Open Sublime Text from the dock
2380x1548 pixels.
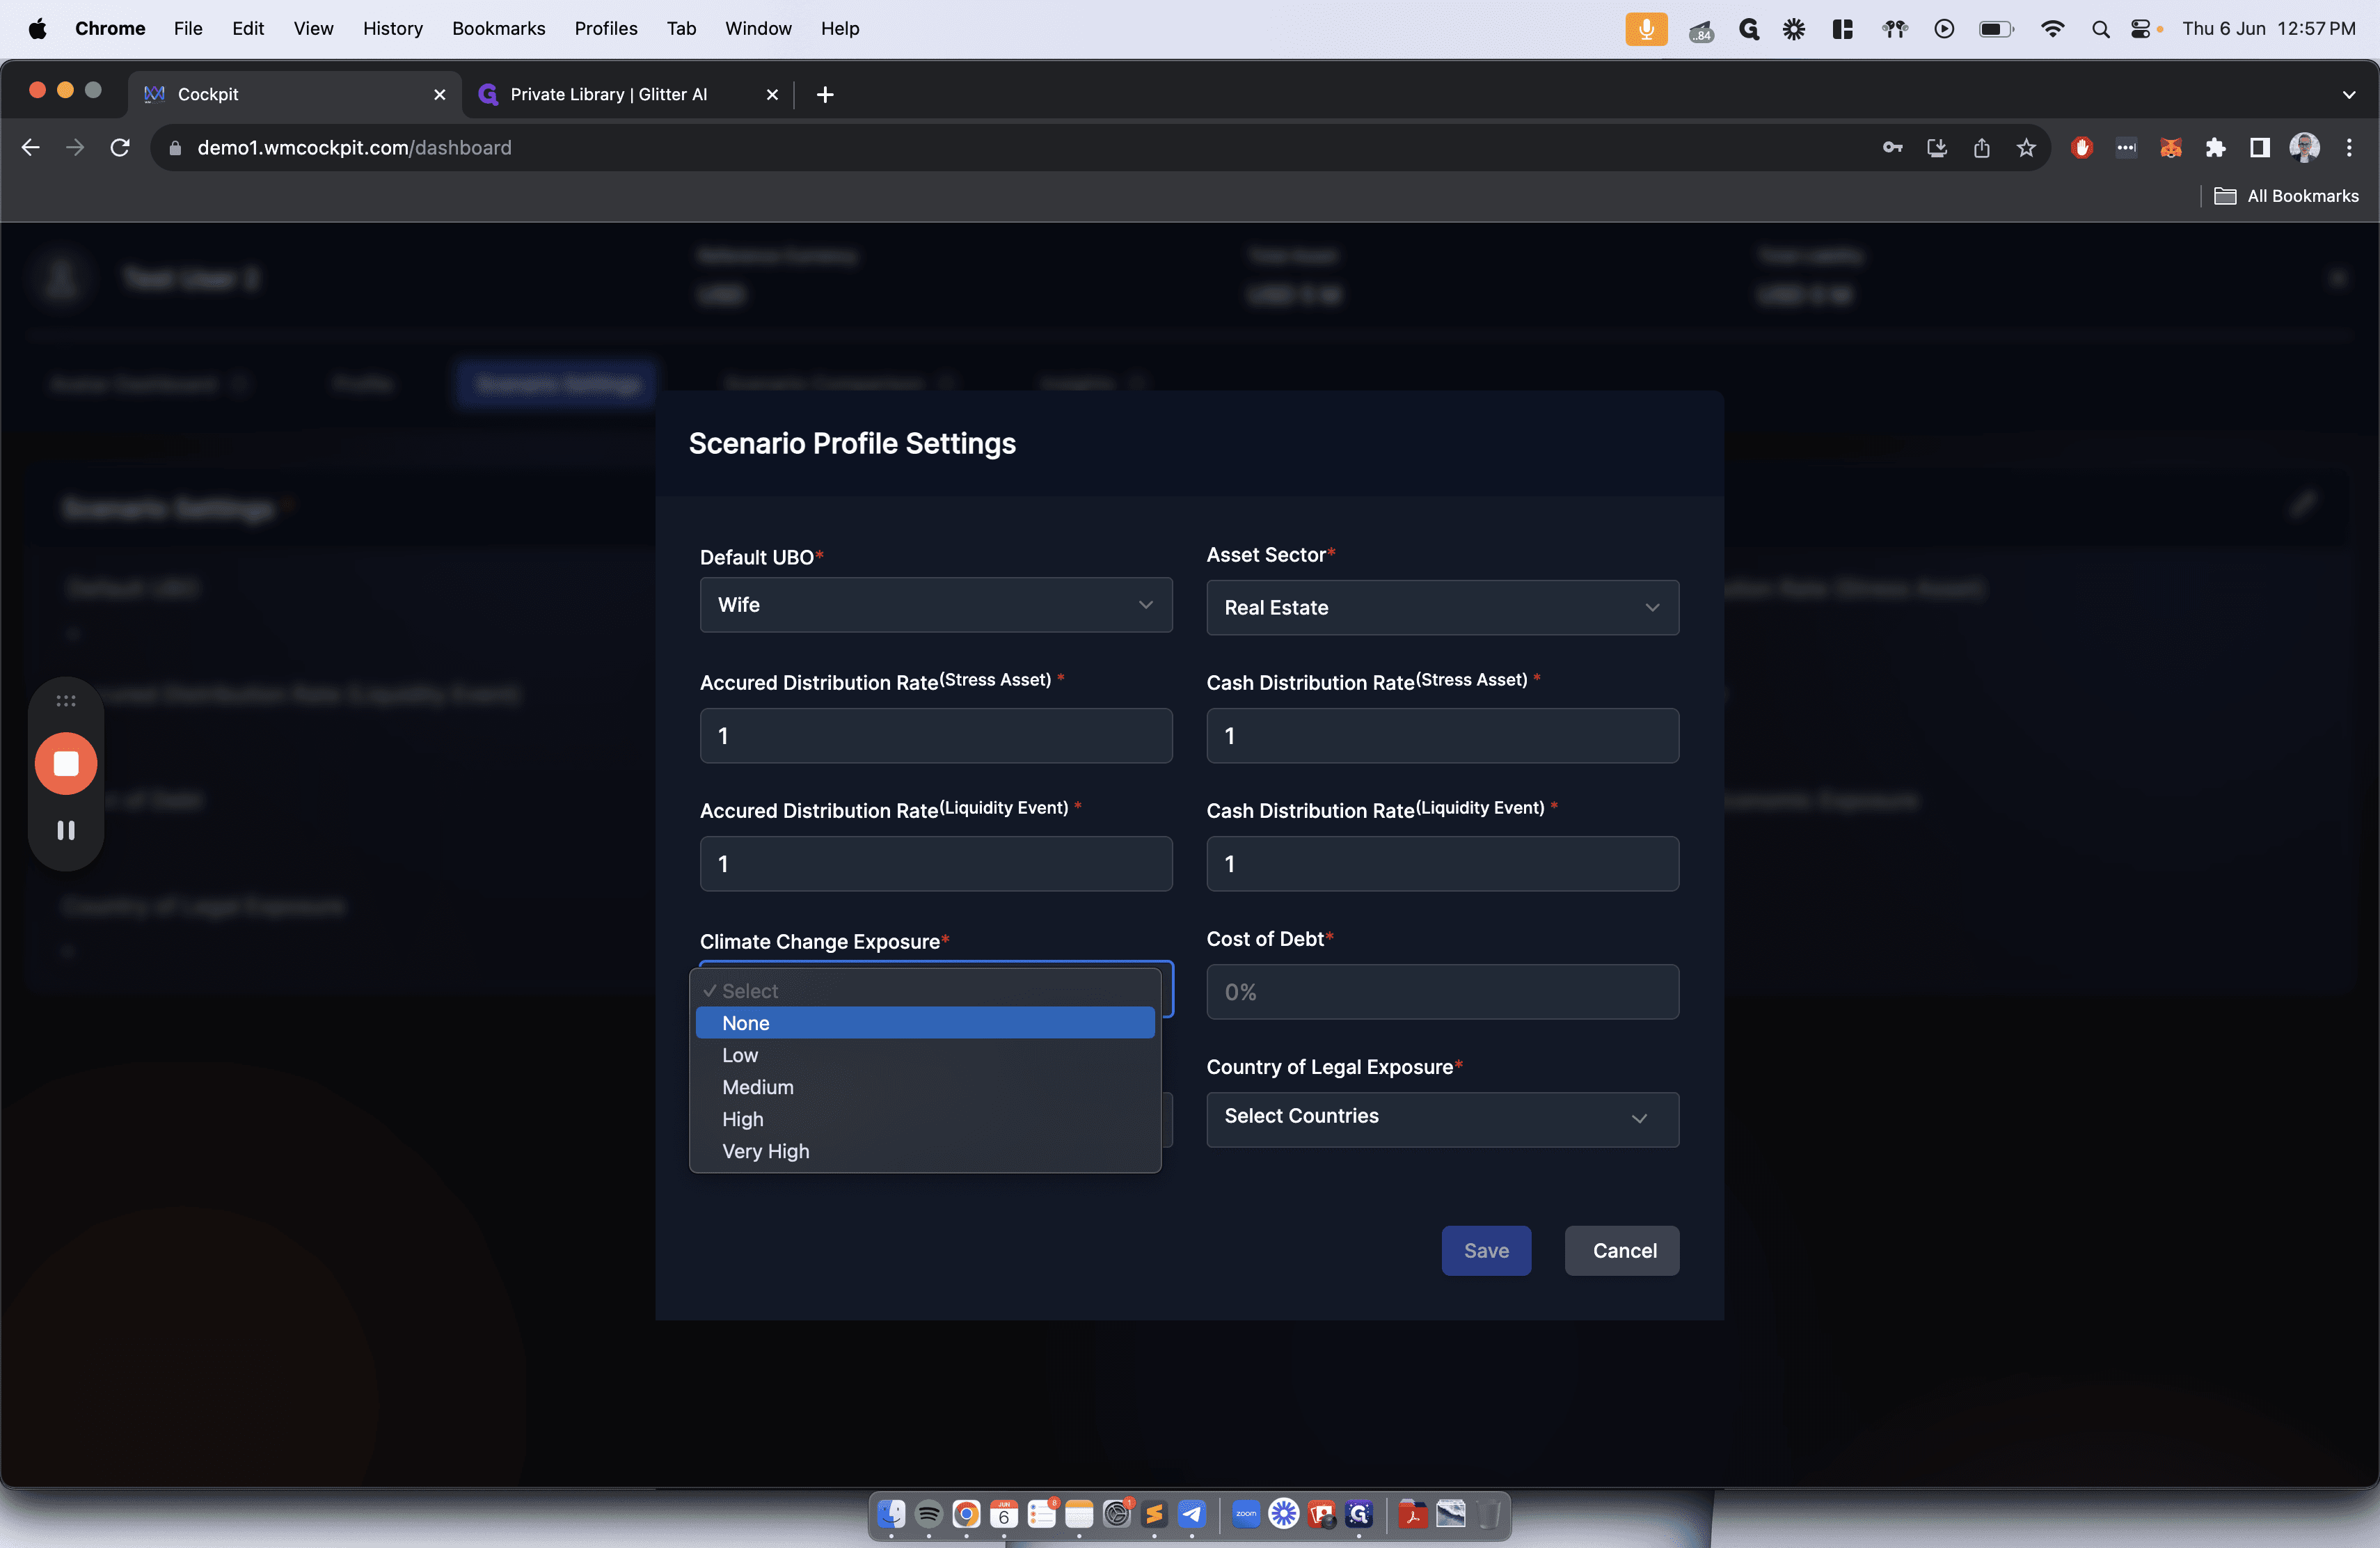[x=1154, y=1514]
